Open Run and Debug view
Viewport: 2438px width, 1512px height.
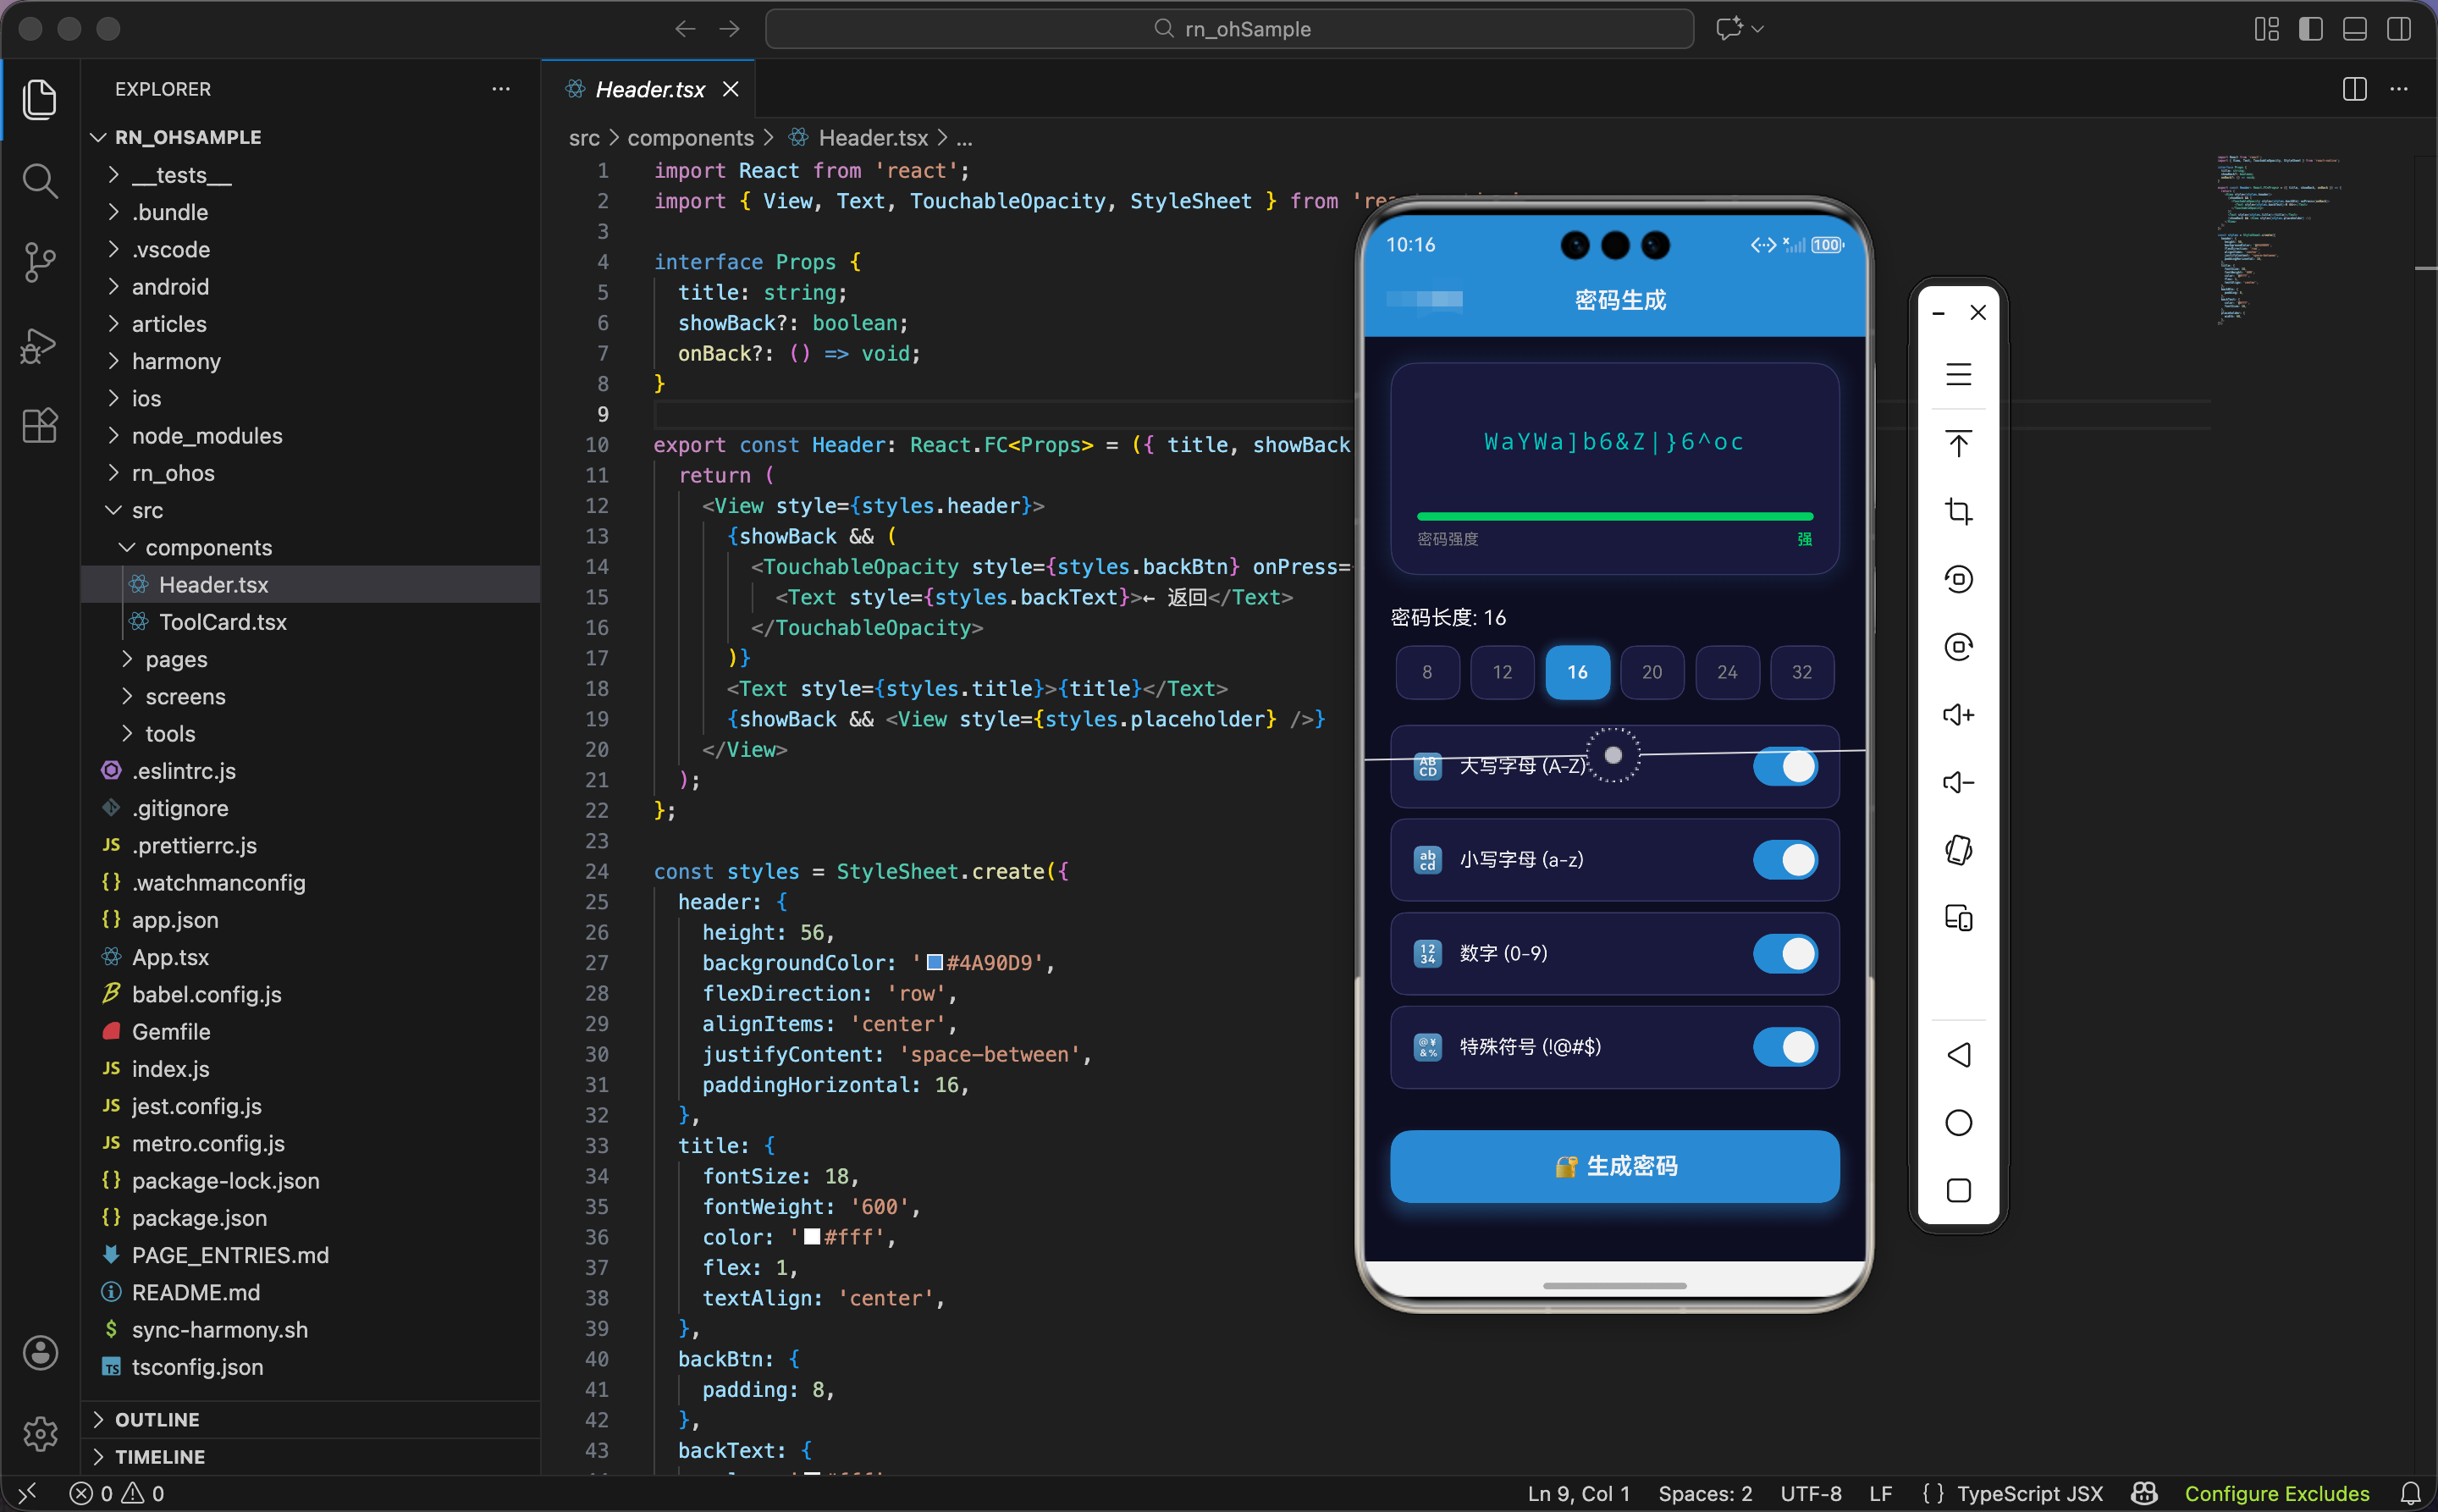point(40,345)
